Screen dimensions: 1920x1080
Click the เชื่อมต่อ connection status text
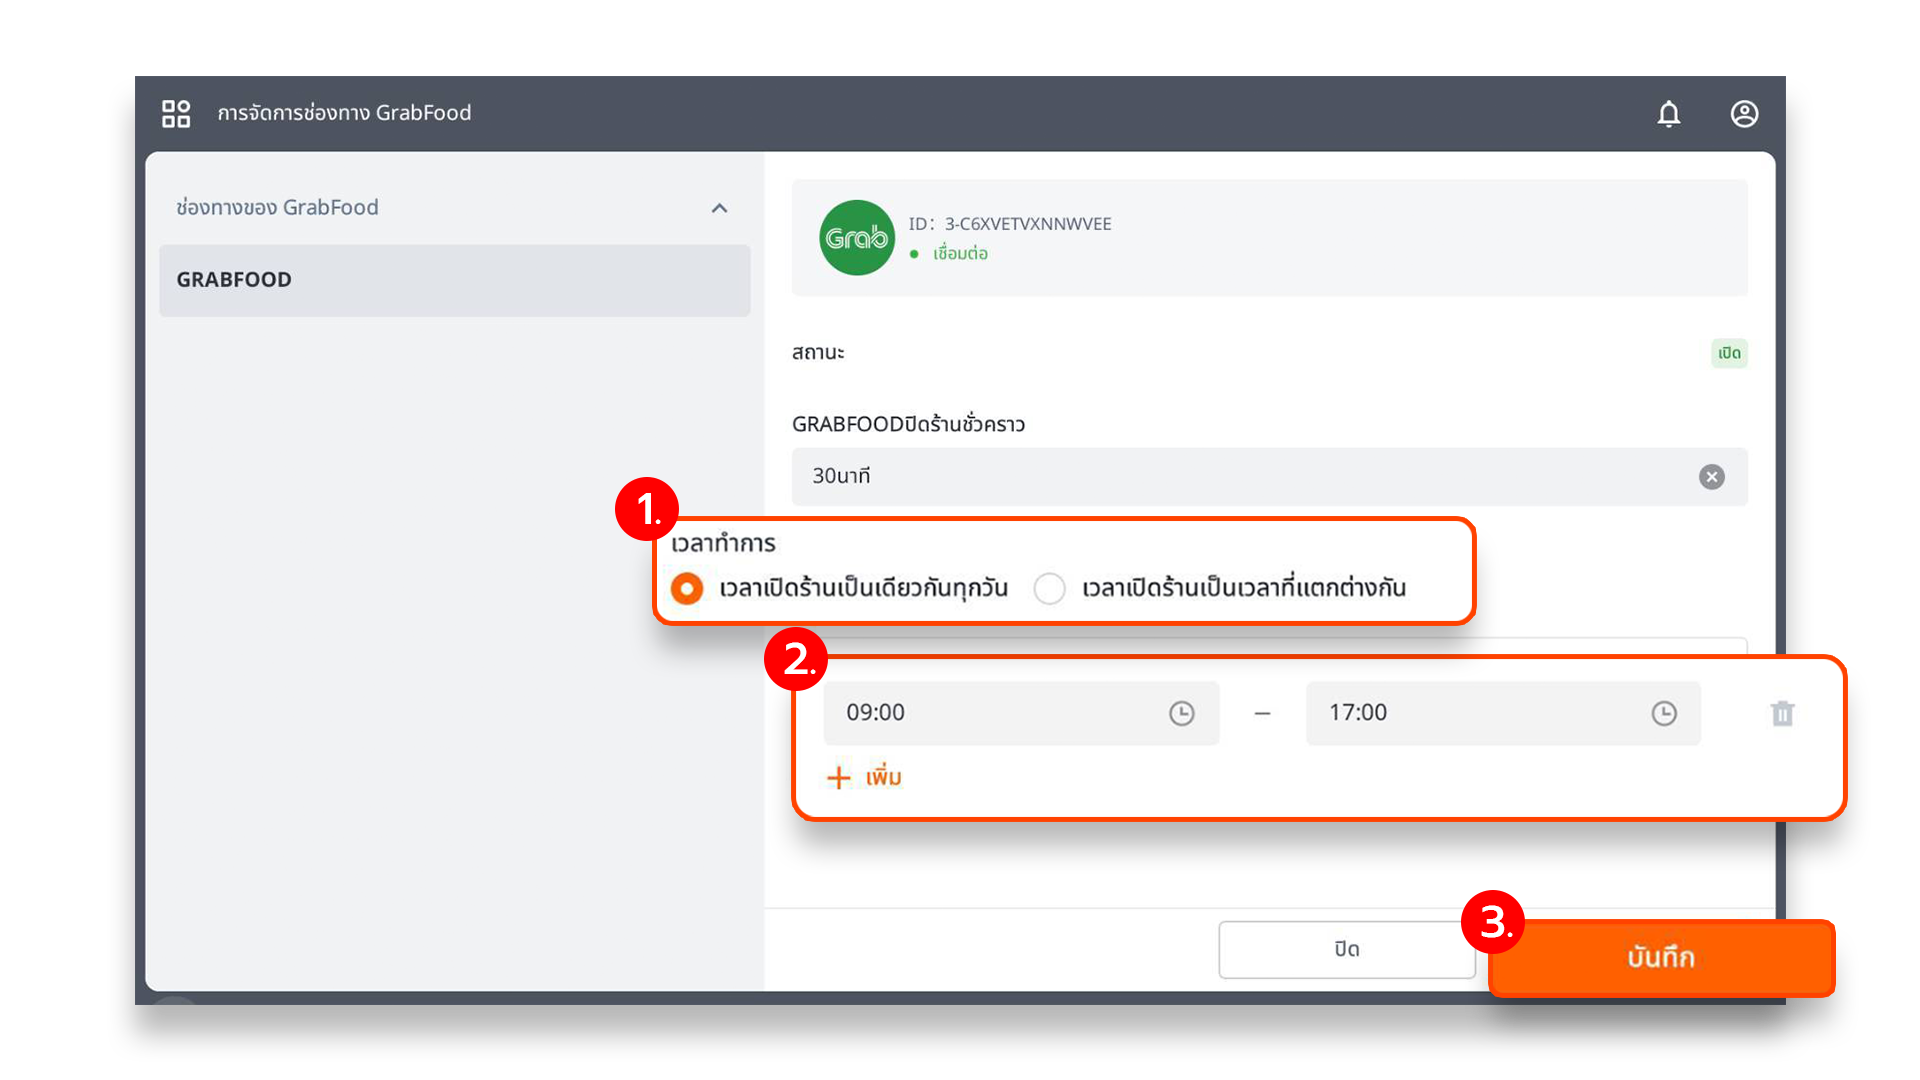pos(960,254)
